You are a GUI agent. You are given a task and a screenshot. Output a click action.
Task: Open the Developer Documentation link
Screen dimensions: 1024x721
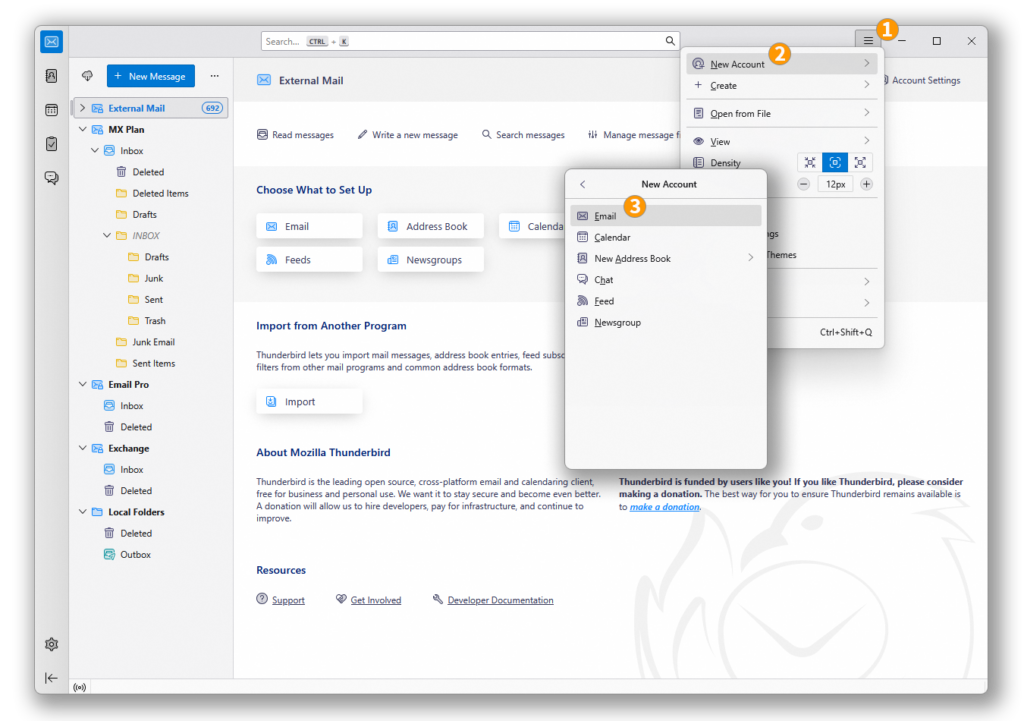click(x=501, y=599)
